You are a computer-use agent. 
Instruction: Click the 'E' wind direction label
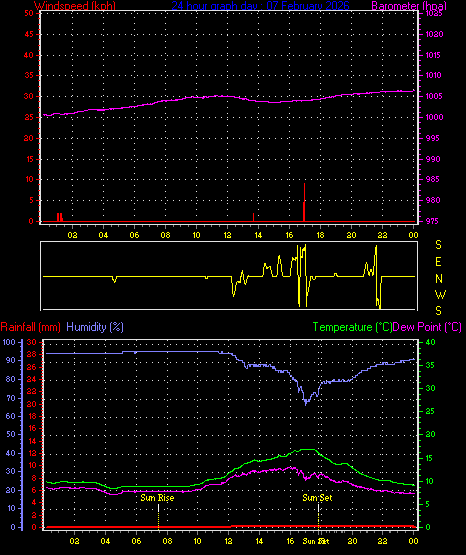[x=438, y=262]
